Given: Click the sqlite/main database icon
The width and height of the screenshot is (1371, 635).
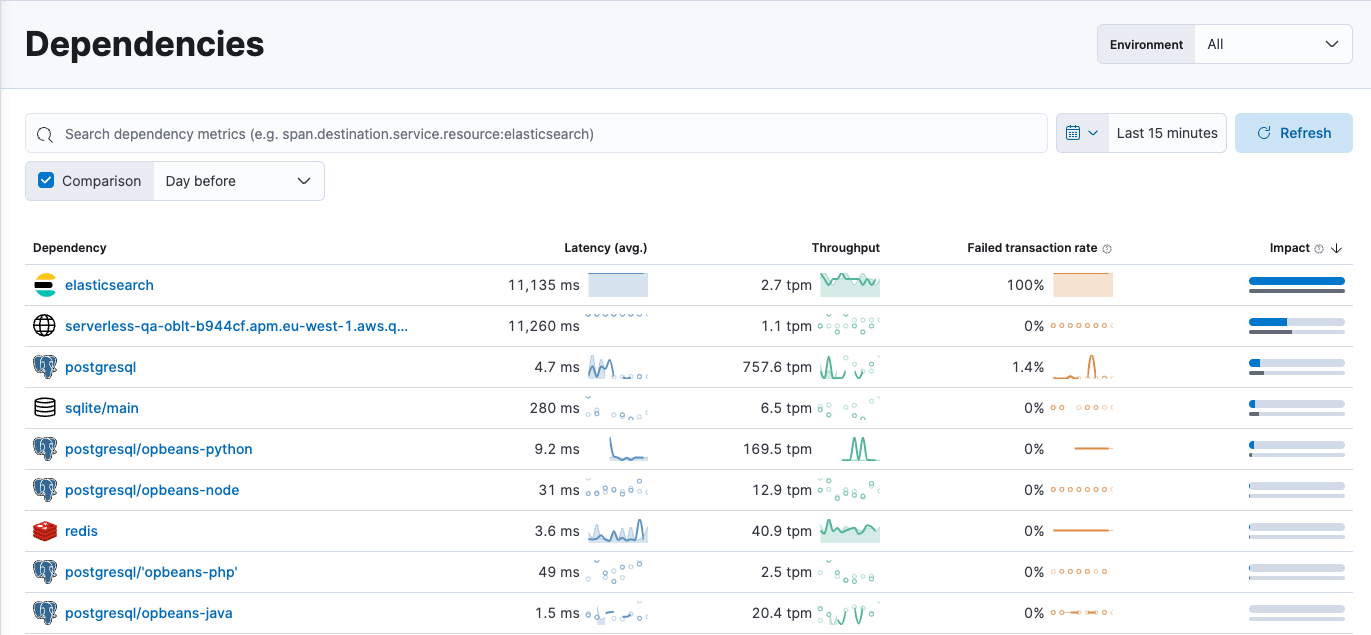Looking at the screenshot, I should point(45,408).
